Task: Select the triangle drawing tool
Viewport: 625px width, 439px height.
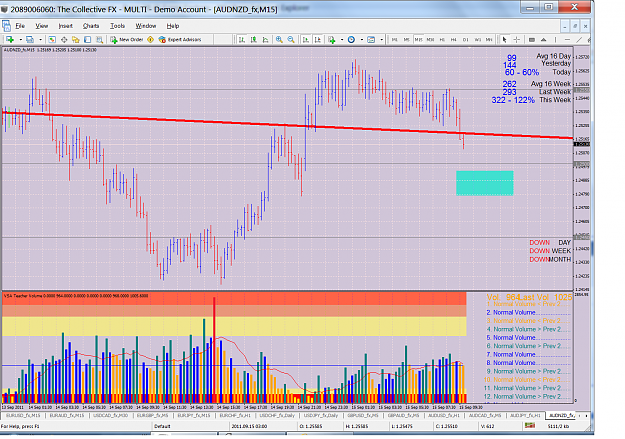Action: (x=543, y=39)
